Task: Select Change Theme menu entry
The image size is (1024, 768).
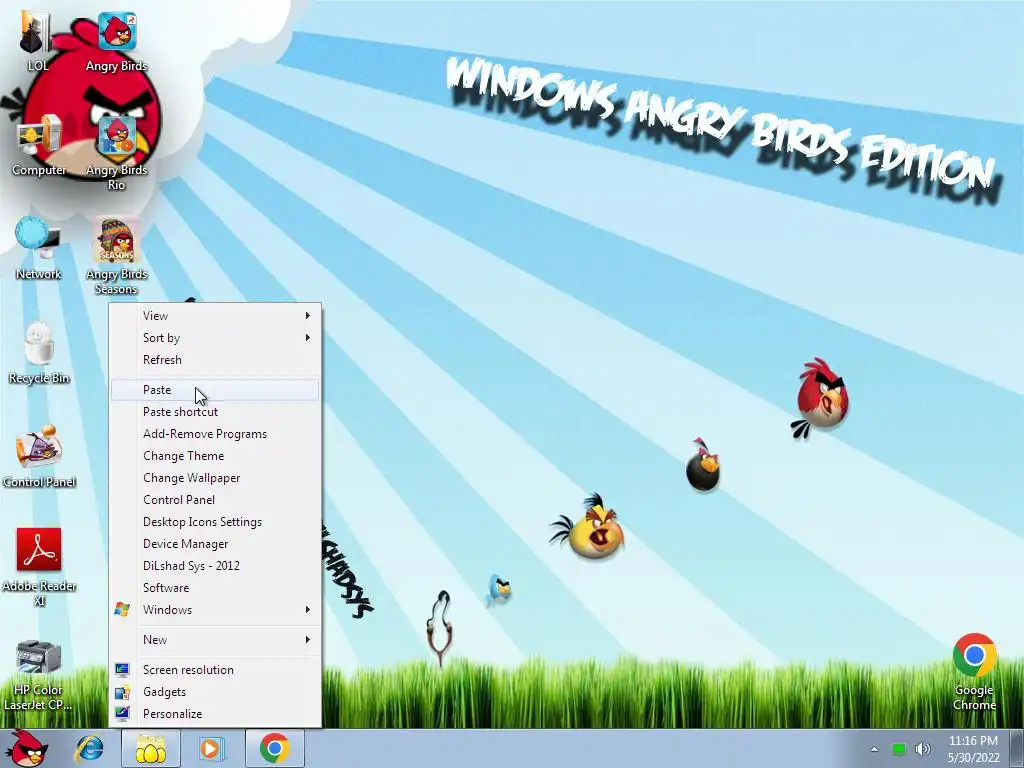Action: pyautogui.click(x=215, y=456)
